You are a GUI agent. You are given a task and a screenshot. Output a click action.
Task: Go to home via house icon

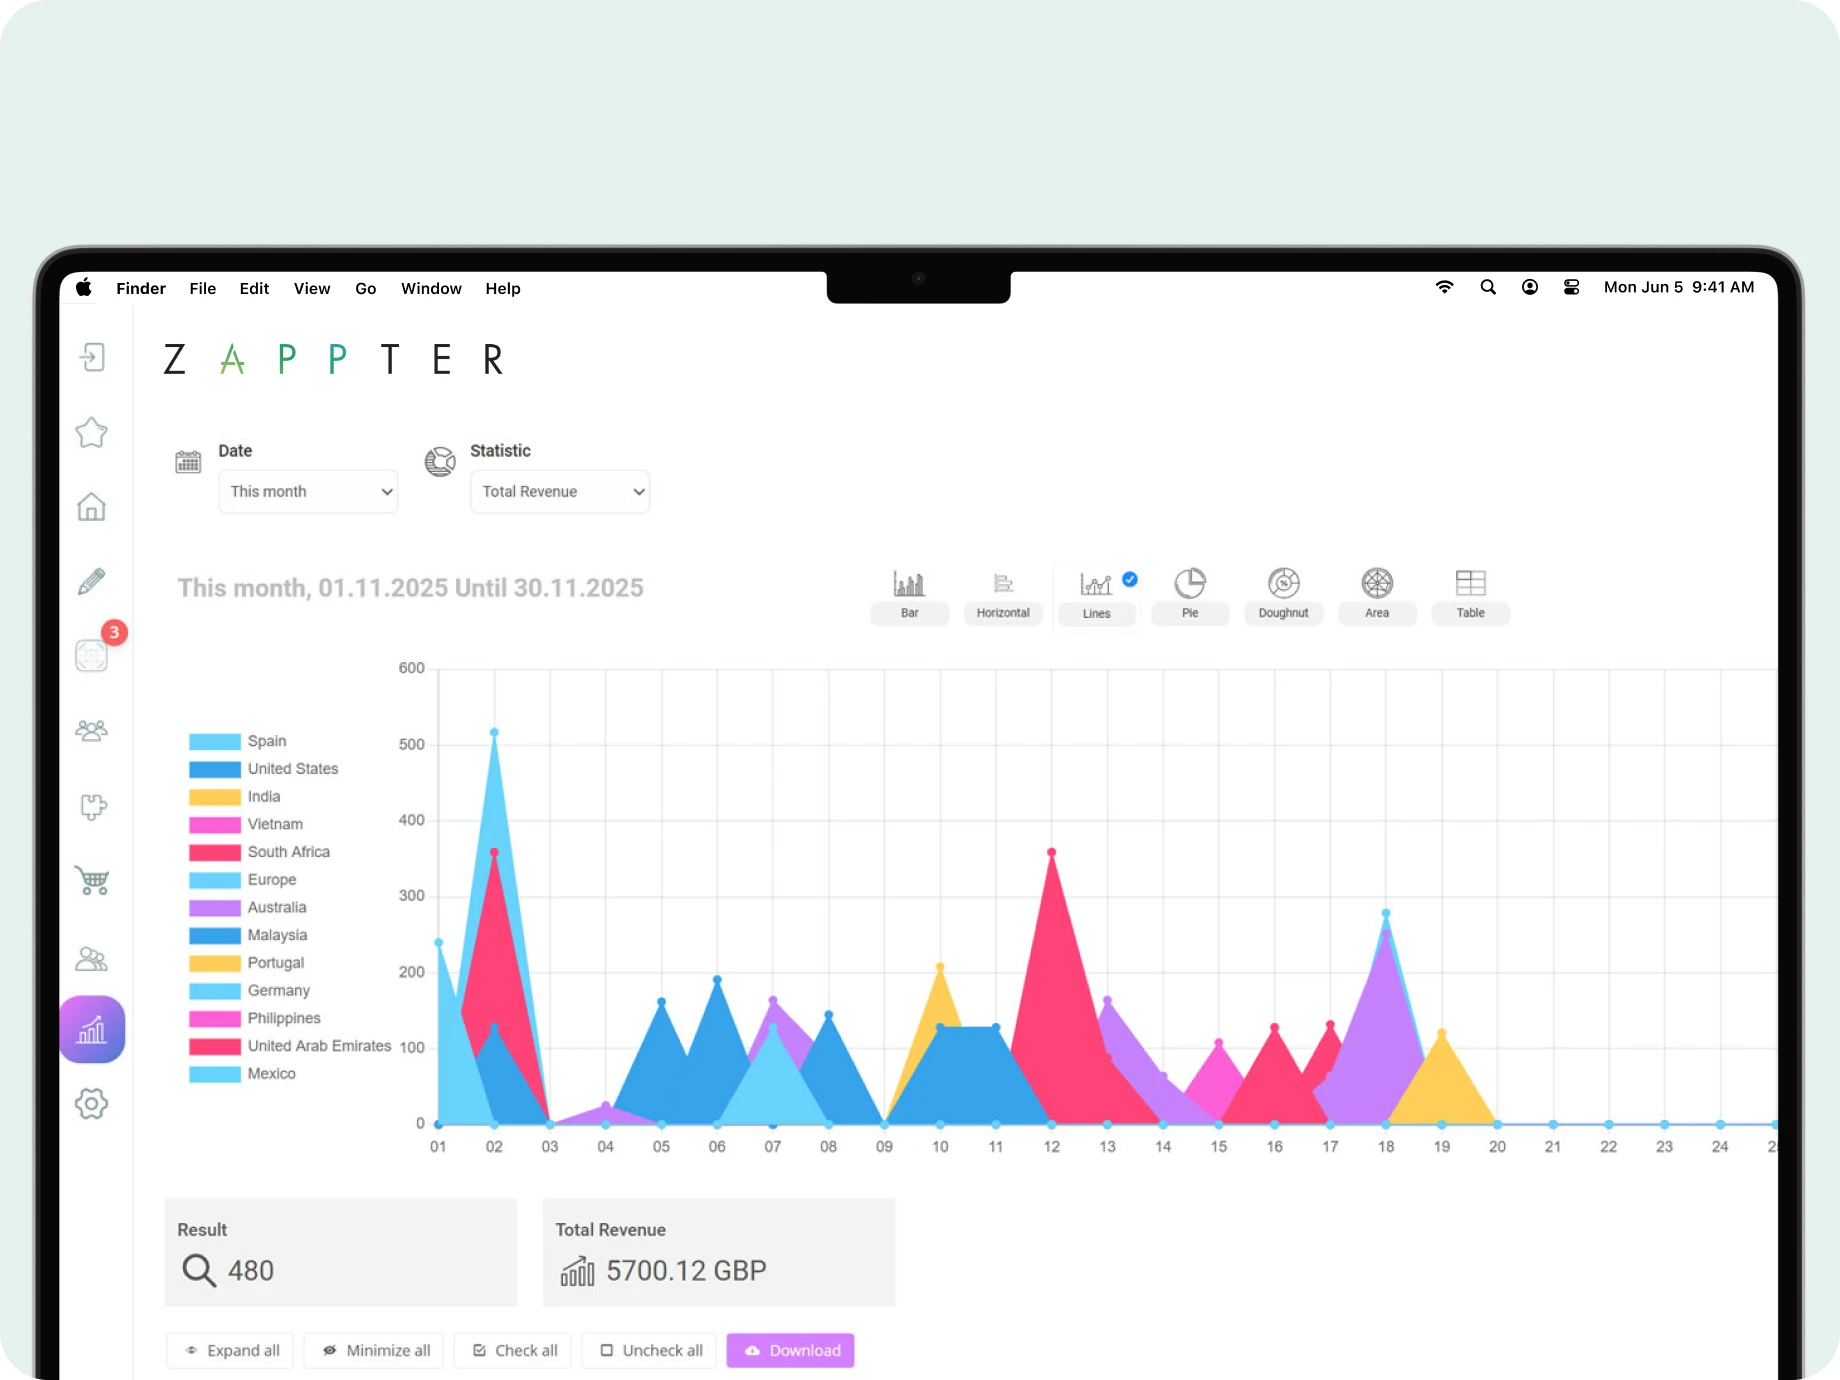pos(91,507)
